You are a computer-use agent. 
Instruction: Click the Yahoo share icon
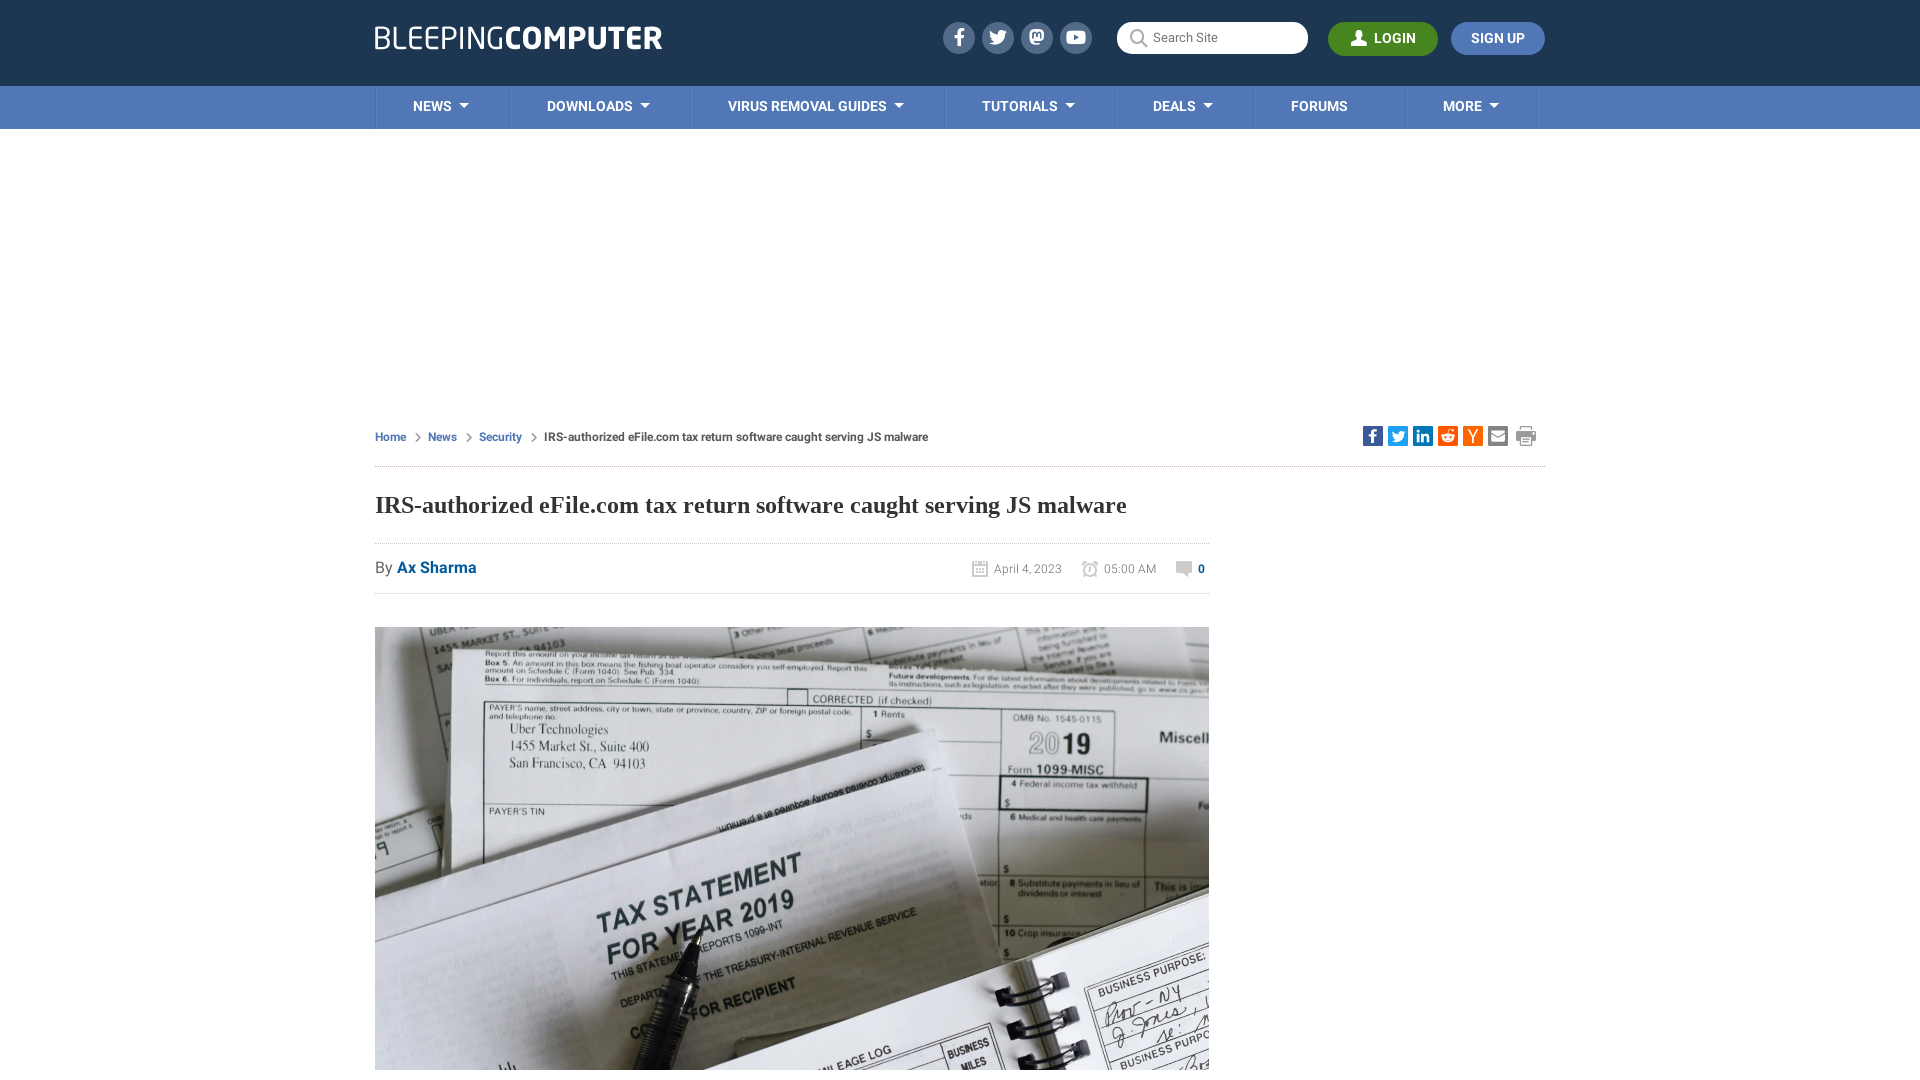(1472, 435)
